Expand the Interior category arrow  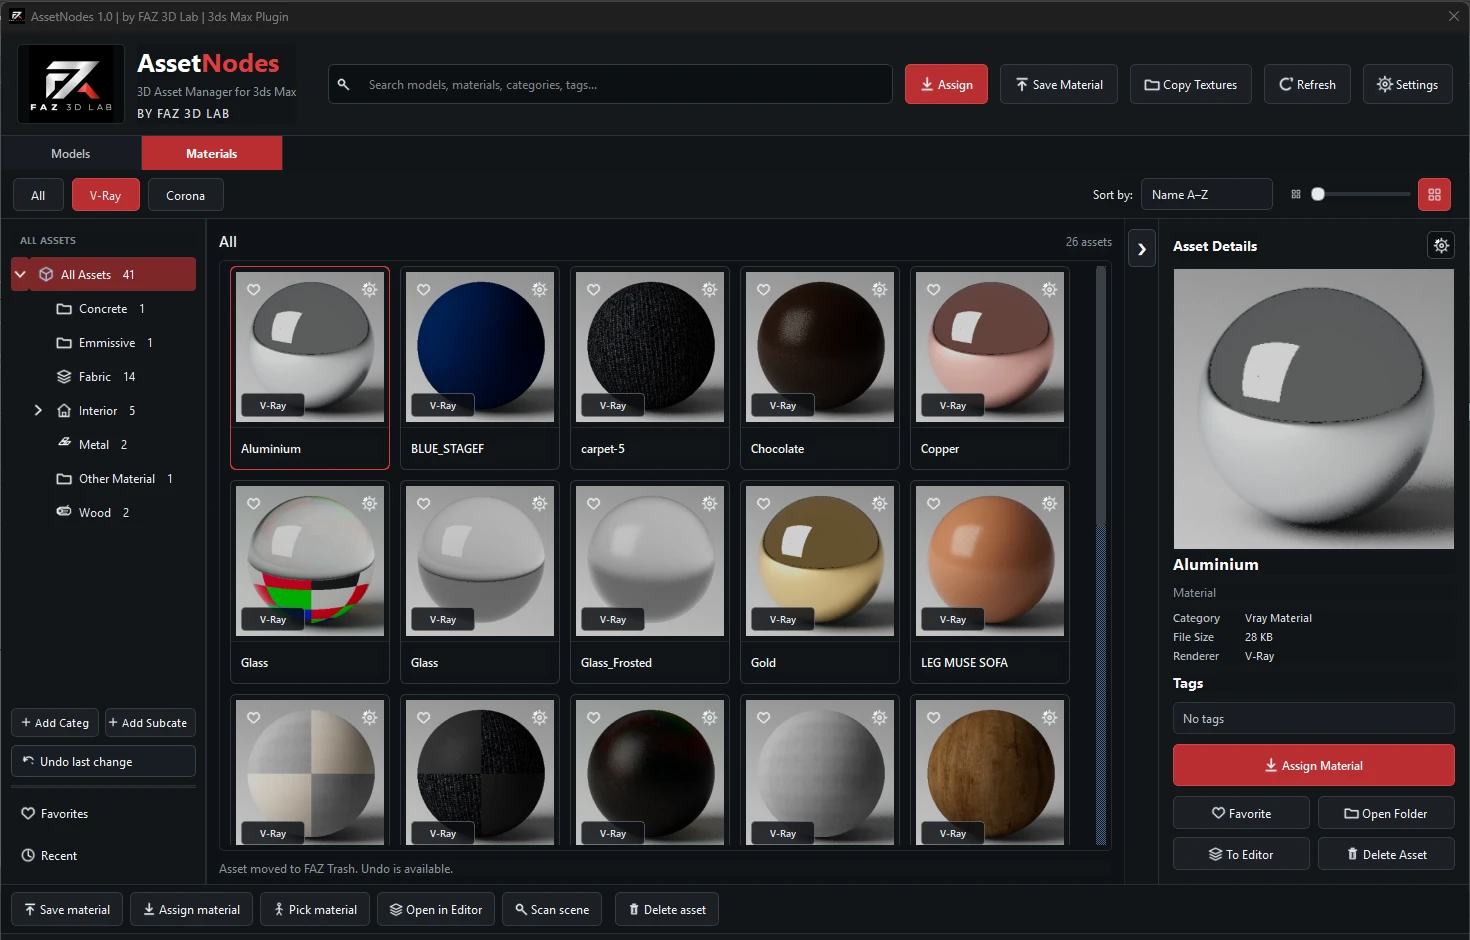[x=38, y=410]
